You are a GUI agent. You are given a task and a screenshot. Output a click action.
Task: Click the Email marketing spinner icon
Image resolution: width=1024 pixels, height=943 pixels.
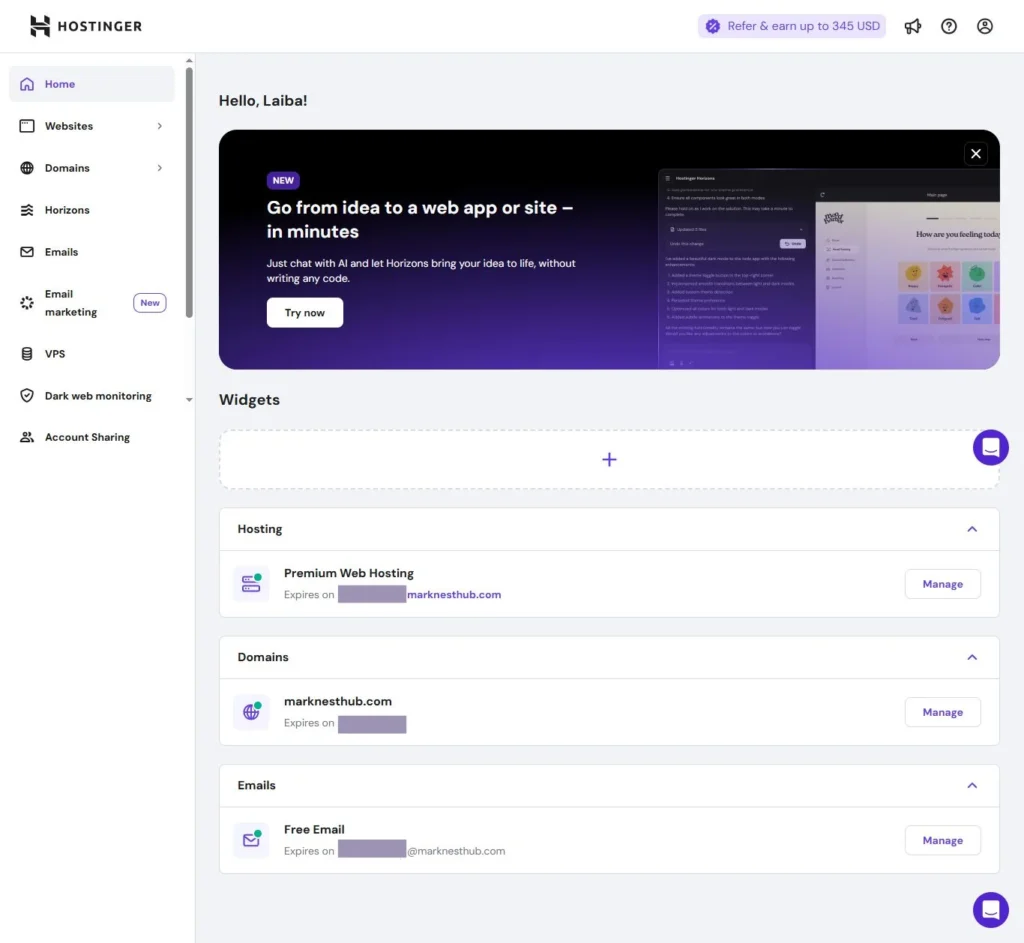[x=27, y=303]
